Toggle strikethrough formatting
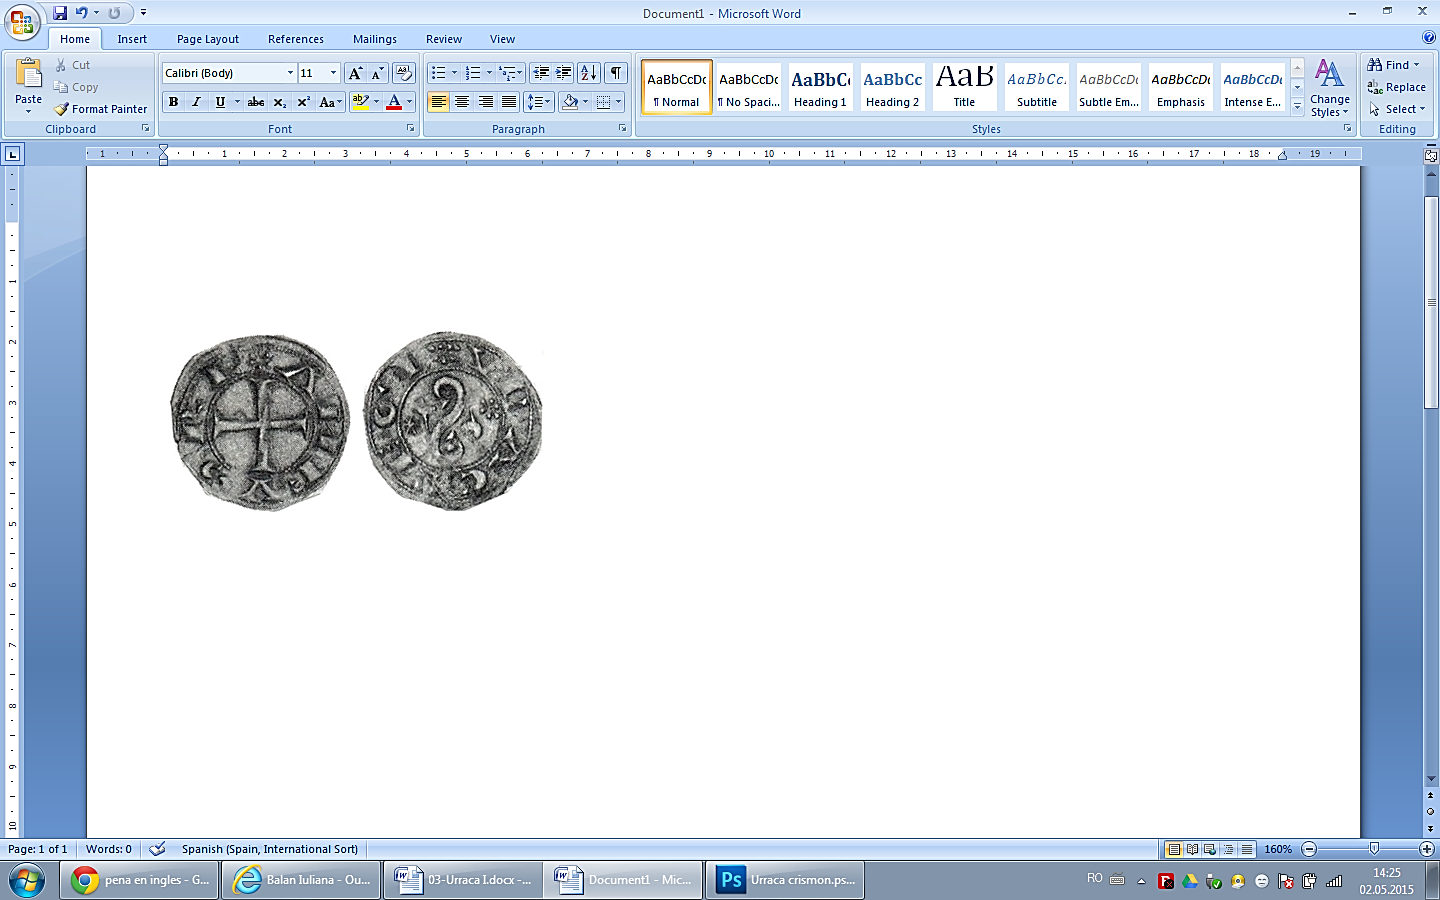Image resolution: width=1440 pixels, height=900 pixels. click(x=256, y=102)
